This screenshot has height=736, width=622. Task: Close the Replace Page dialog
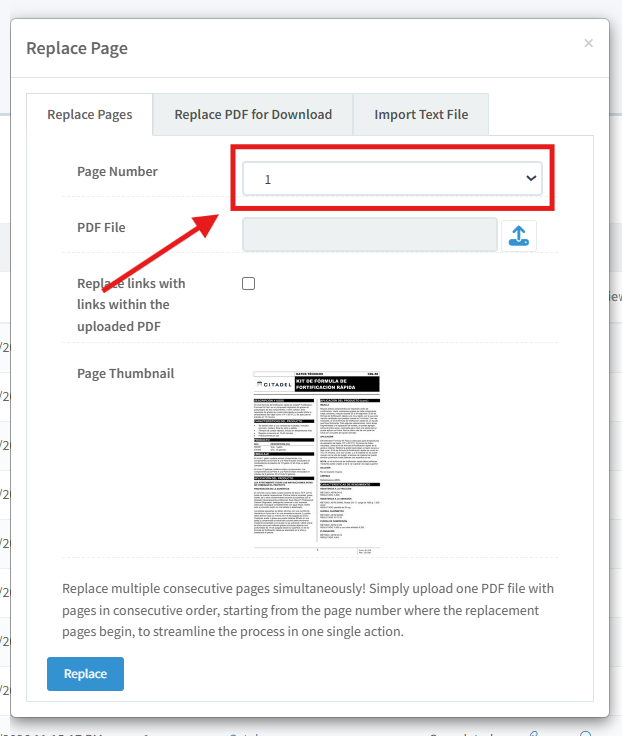click(588, 43)
